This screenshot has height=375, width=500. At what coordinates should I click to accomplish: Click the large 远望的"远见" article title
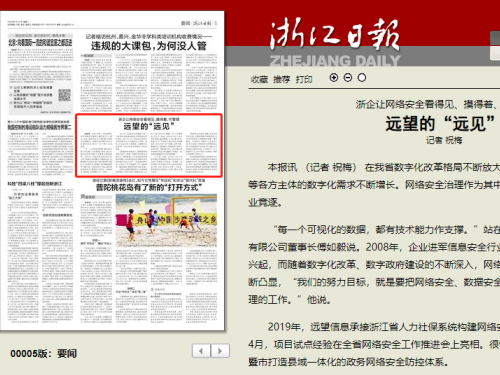coord(440,124)
